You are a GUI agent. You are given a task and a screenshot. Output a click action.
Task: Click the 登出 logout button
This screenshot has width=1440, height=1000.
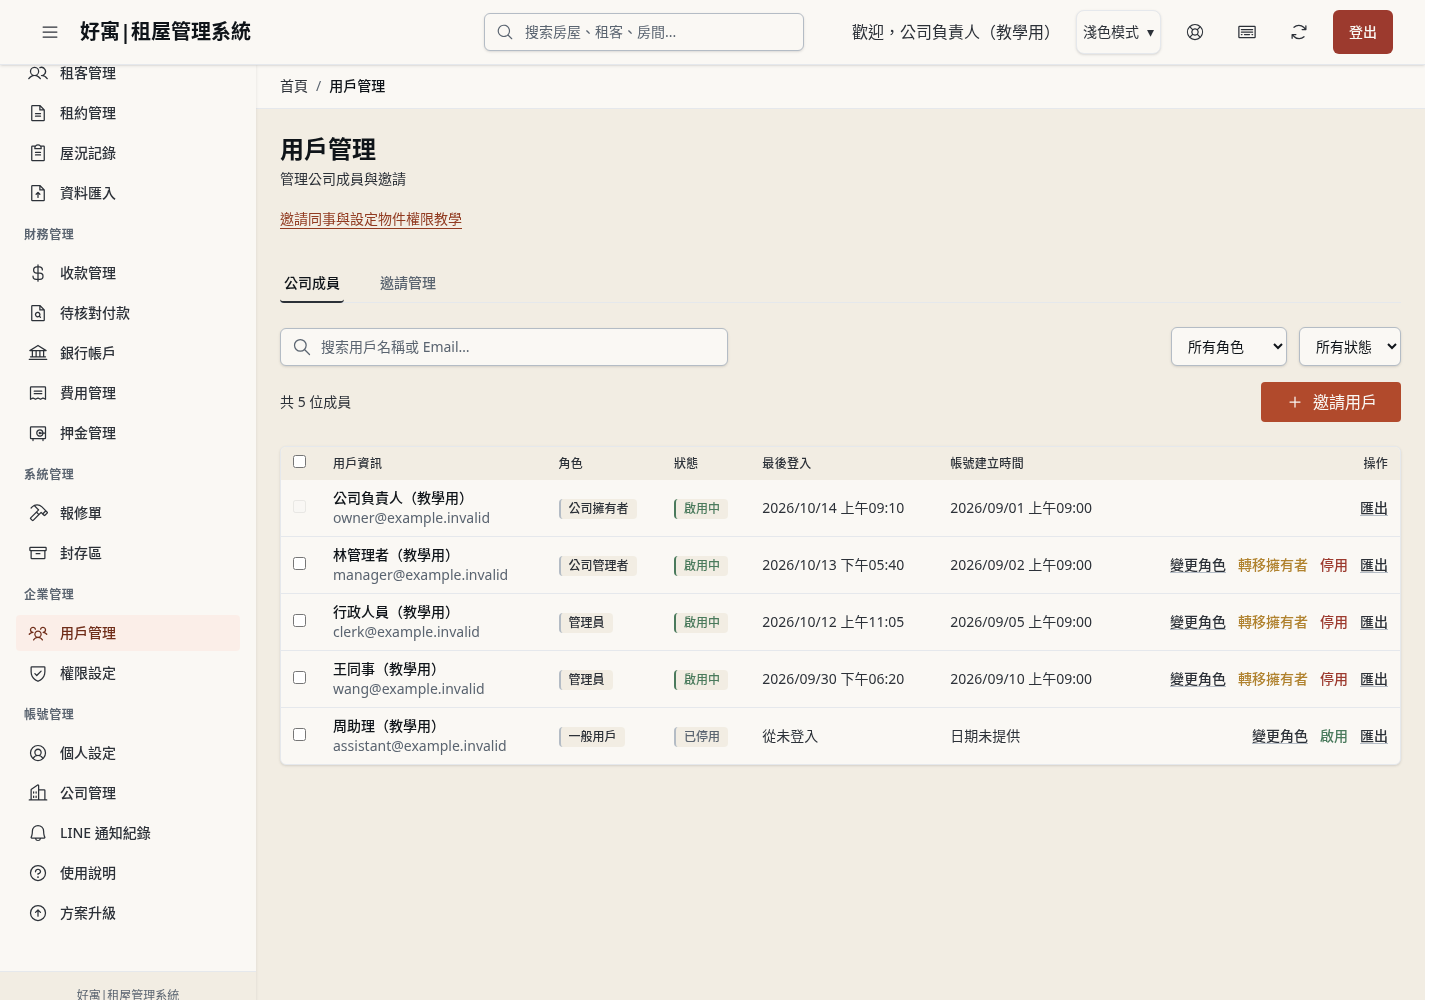click(x=1363, y=32)
